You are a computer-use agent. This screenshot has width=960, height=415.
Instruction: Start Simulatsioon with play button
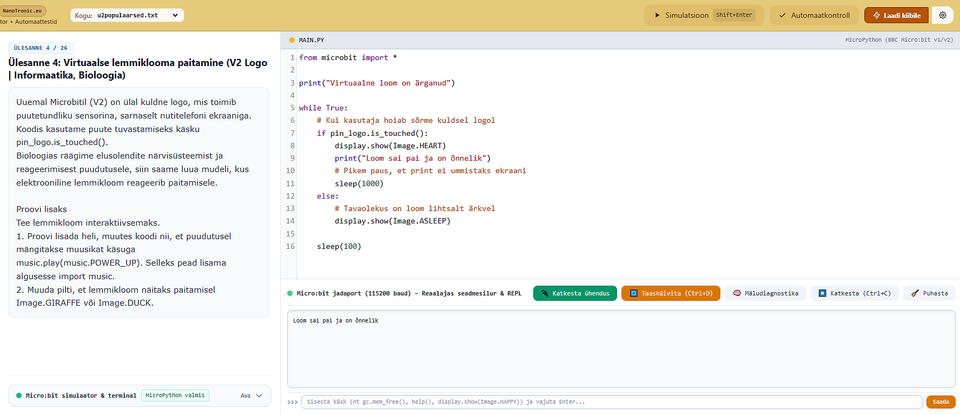[703, 15]
